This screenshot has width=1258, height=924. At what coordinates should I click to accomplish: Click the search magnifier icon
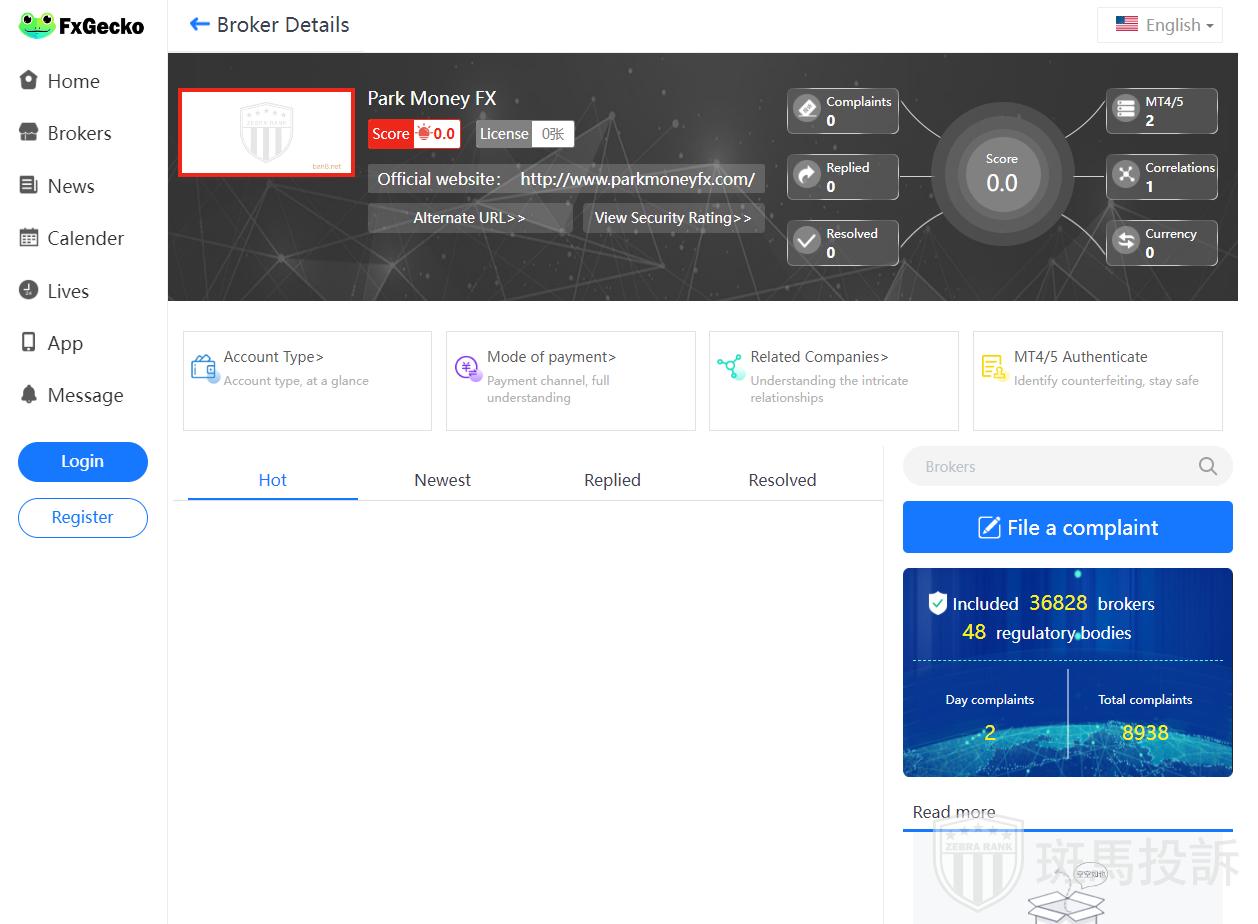click(1207, 467)
